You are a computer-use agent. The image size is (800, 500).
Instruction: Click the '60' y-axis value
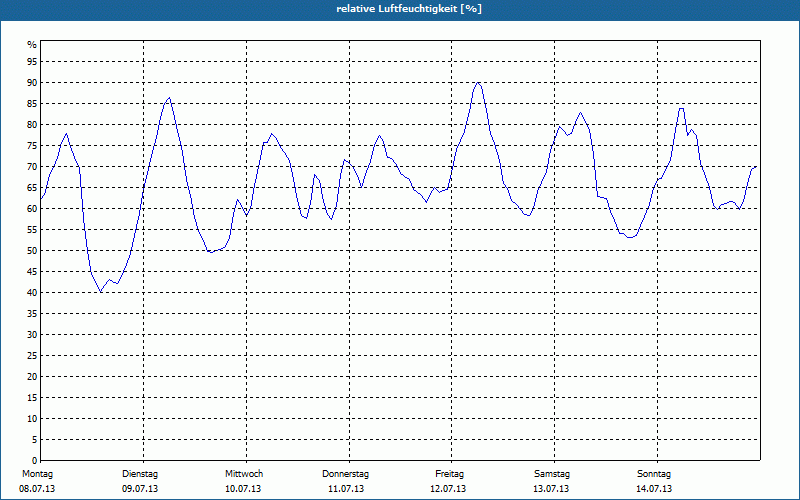(x=32, y=209)
